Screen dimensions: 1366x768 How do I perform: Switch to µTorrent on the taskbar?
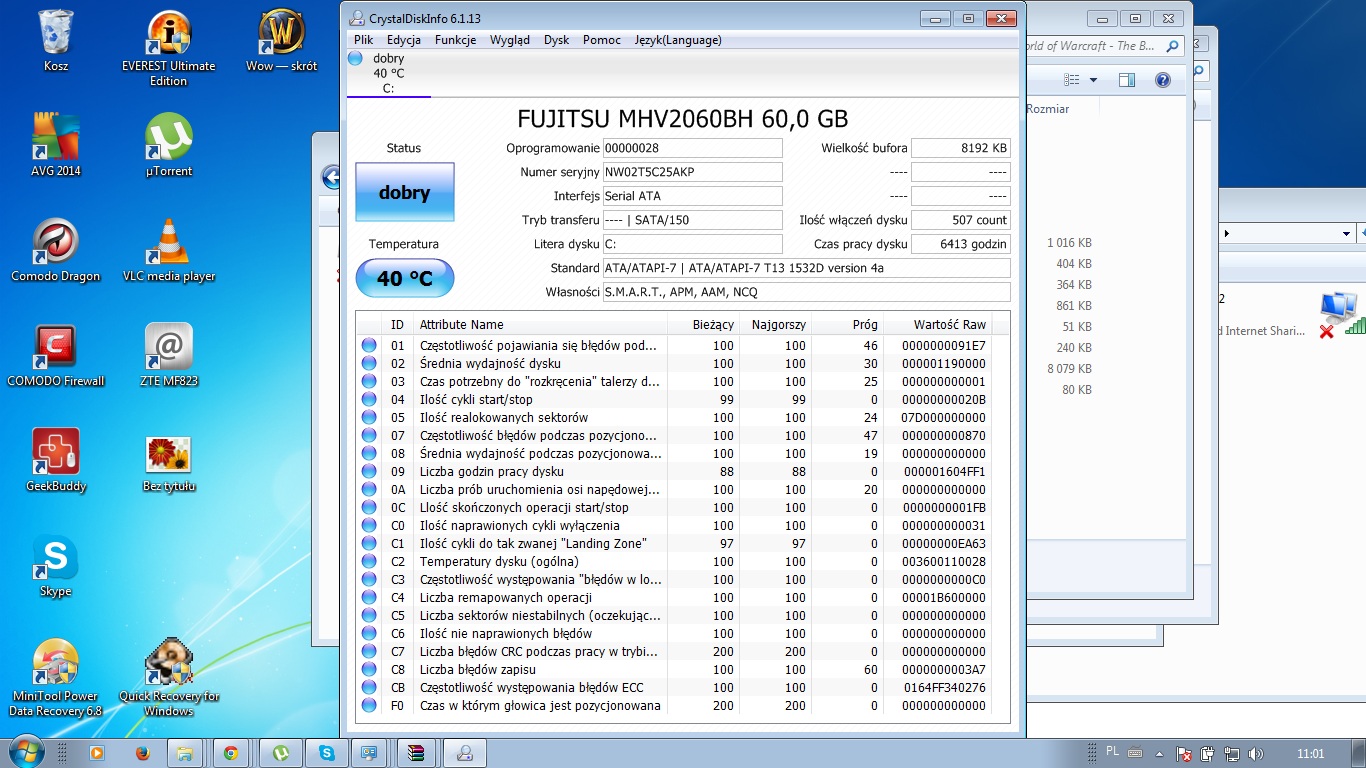point(281,753)
